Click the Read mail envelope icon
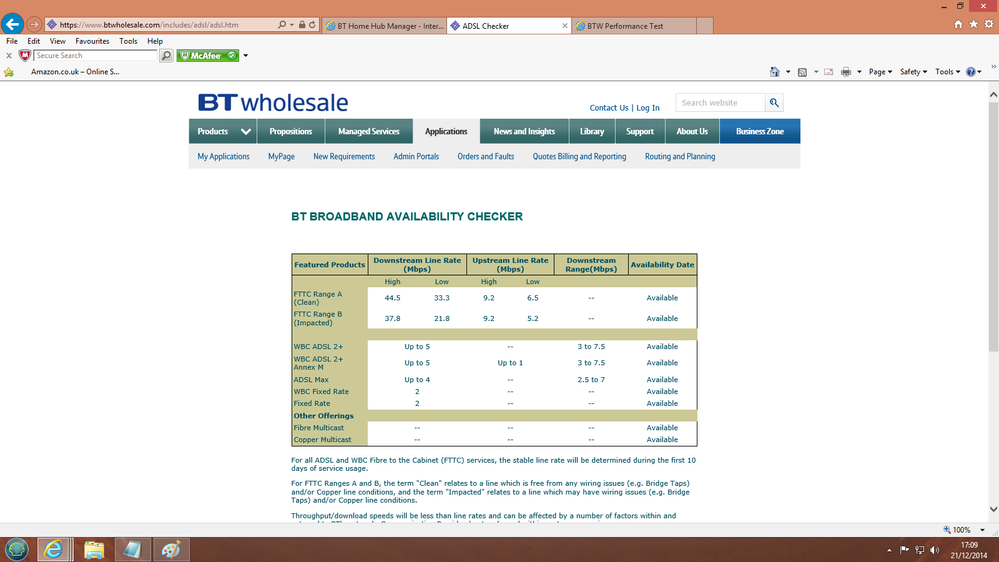The height and width of the screenshot is (562, 999). tap(828, 72)
